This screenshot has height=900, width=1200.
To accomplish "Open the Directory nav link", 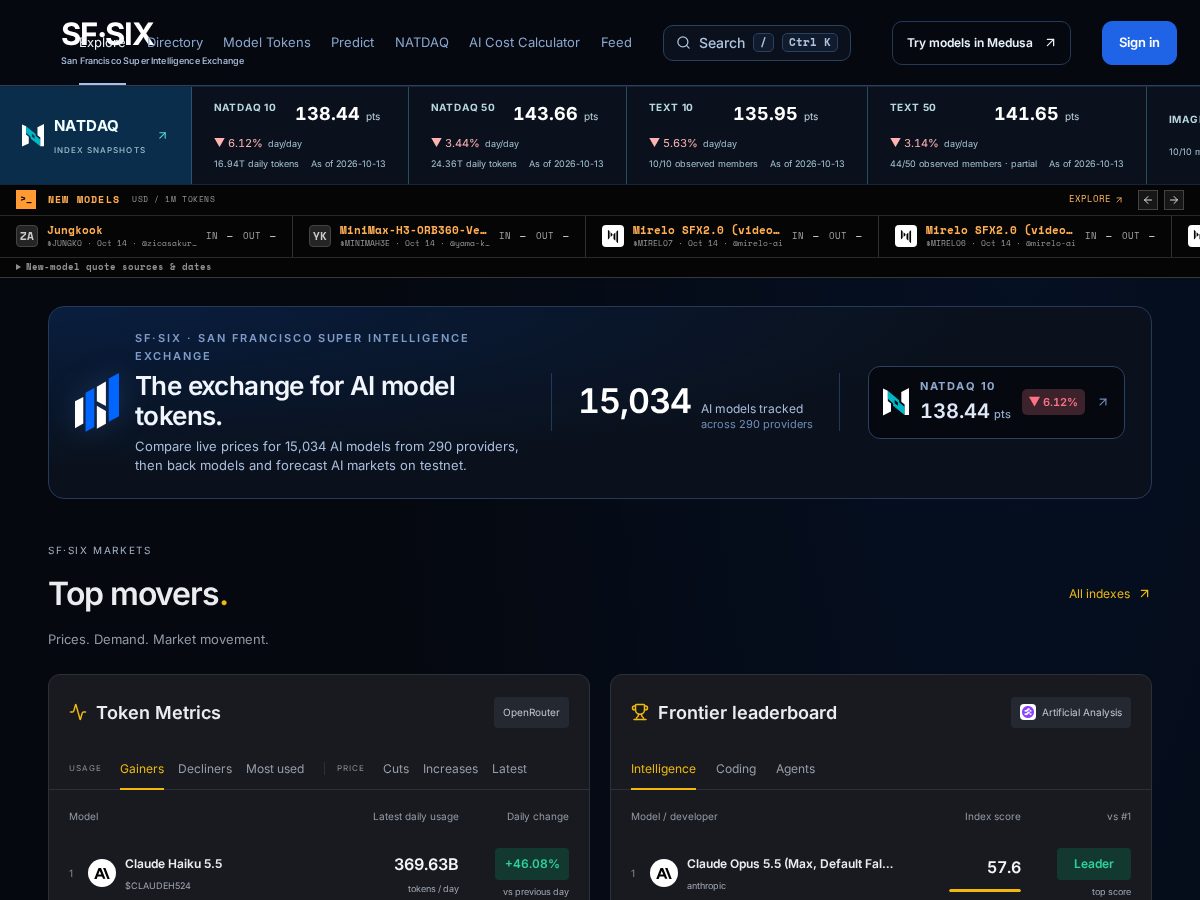I will (x=175, y=42).
